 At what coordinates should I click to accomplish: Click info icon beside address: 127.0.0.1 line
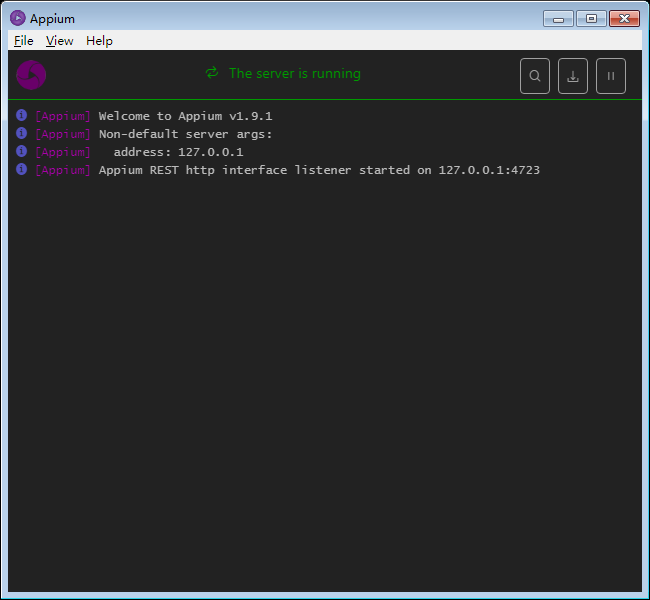point(22,151)
